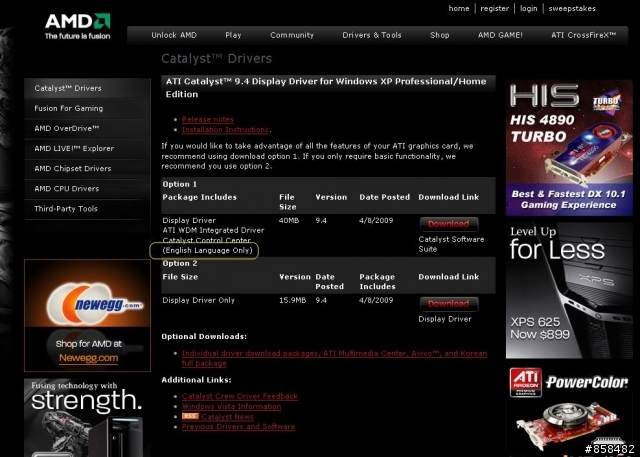Viewport: 640px width, 457px height.
Task: Click the Newegg.com shop banner
Action: coord(87,315)
